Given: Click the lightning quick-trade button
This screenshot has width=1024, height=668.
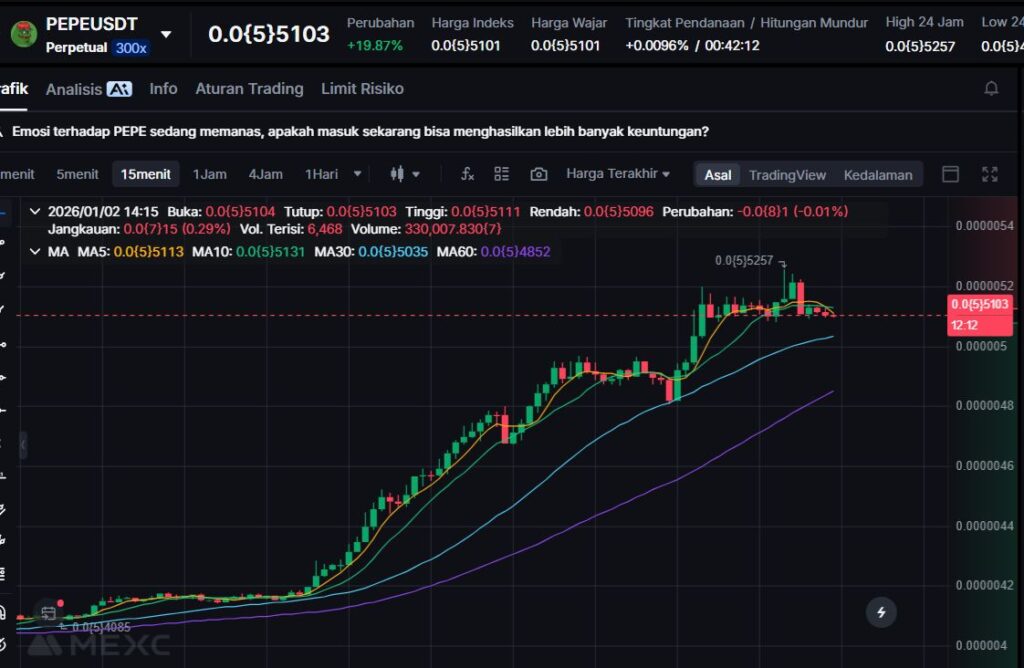Looking at the screenshot, I should pos(881,612).
